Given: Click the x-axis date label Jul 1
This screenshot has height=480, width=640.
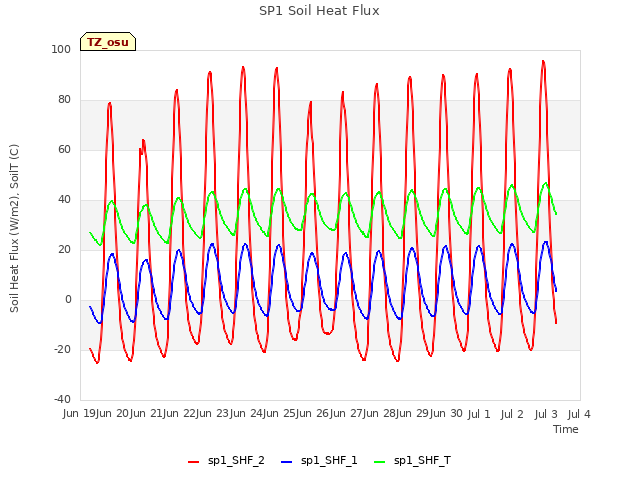Looking at the screenshot, I should point(479,414).
